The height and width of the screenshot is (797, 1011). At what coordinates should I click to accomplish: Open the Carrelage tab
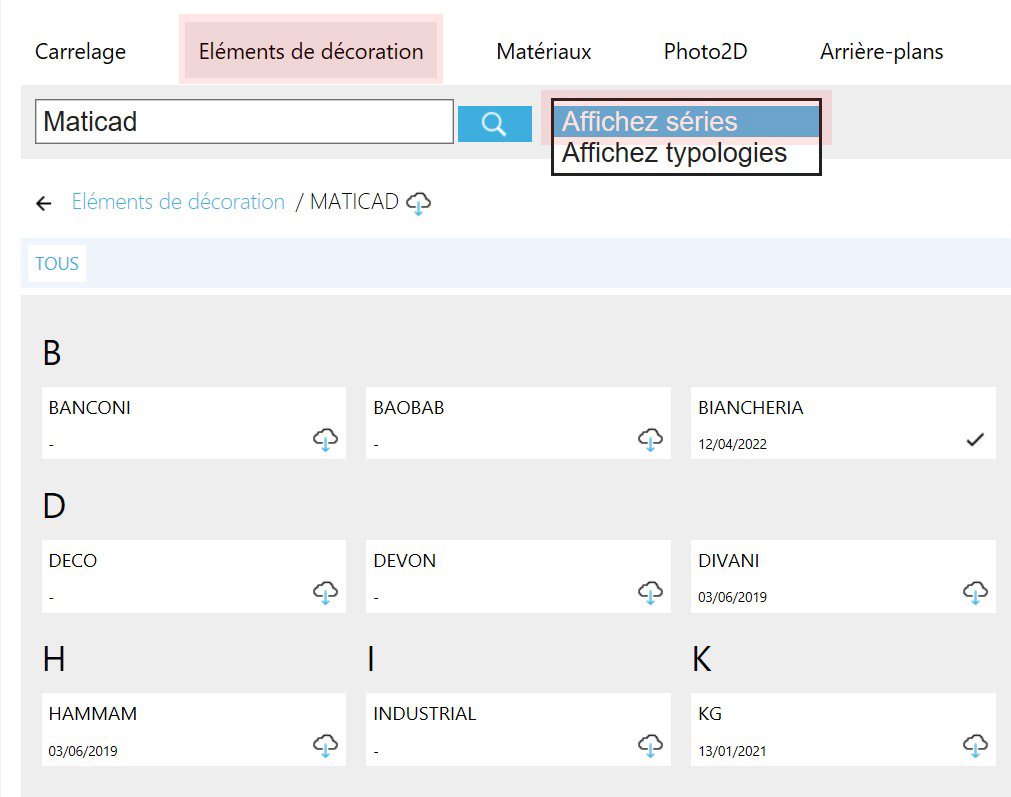tap(81, 52)
